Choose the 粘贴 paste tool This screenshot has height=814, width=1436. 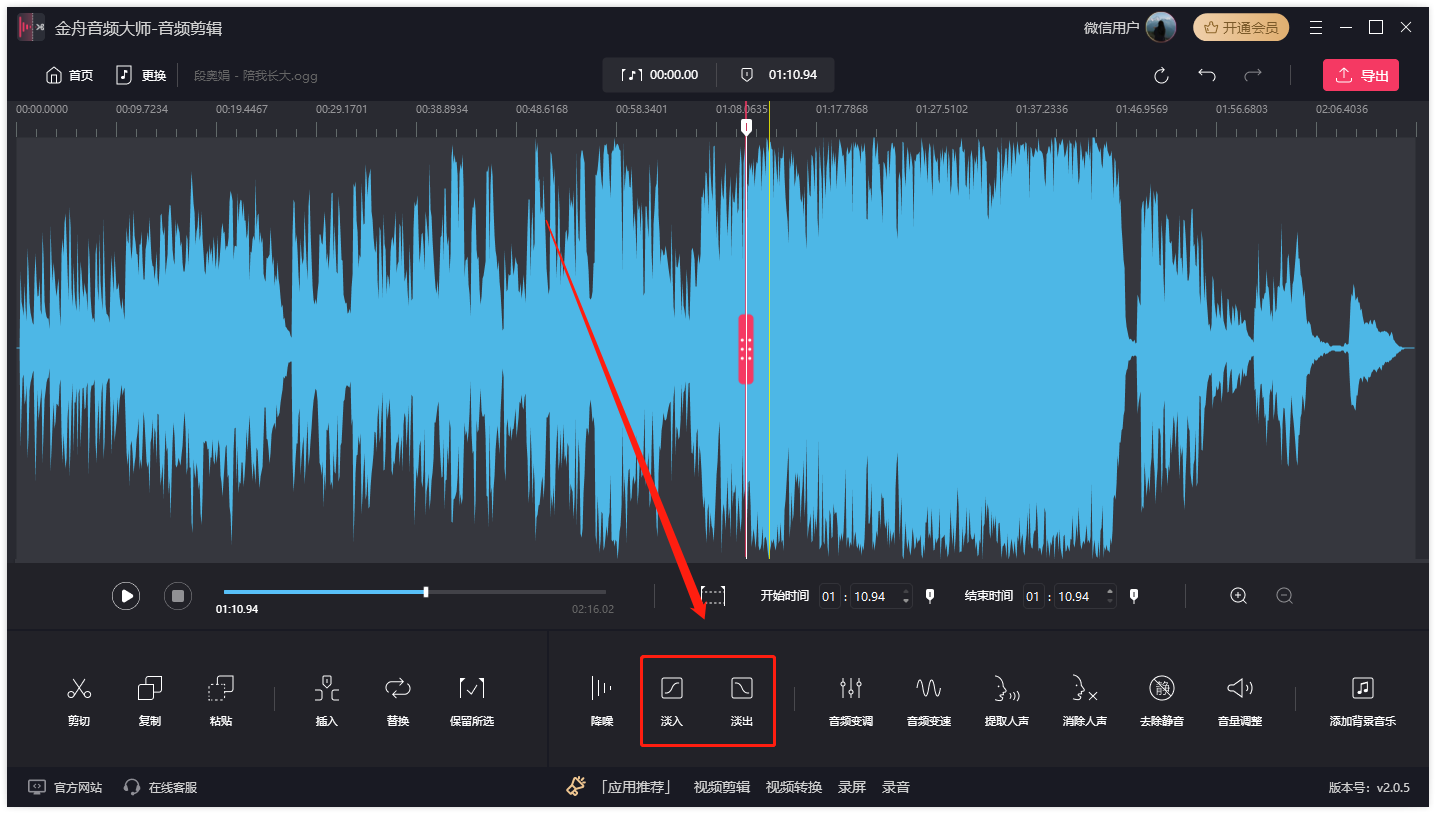point(221,700)
